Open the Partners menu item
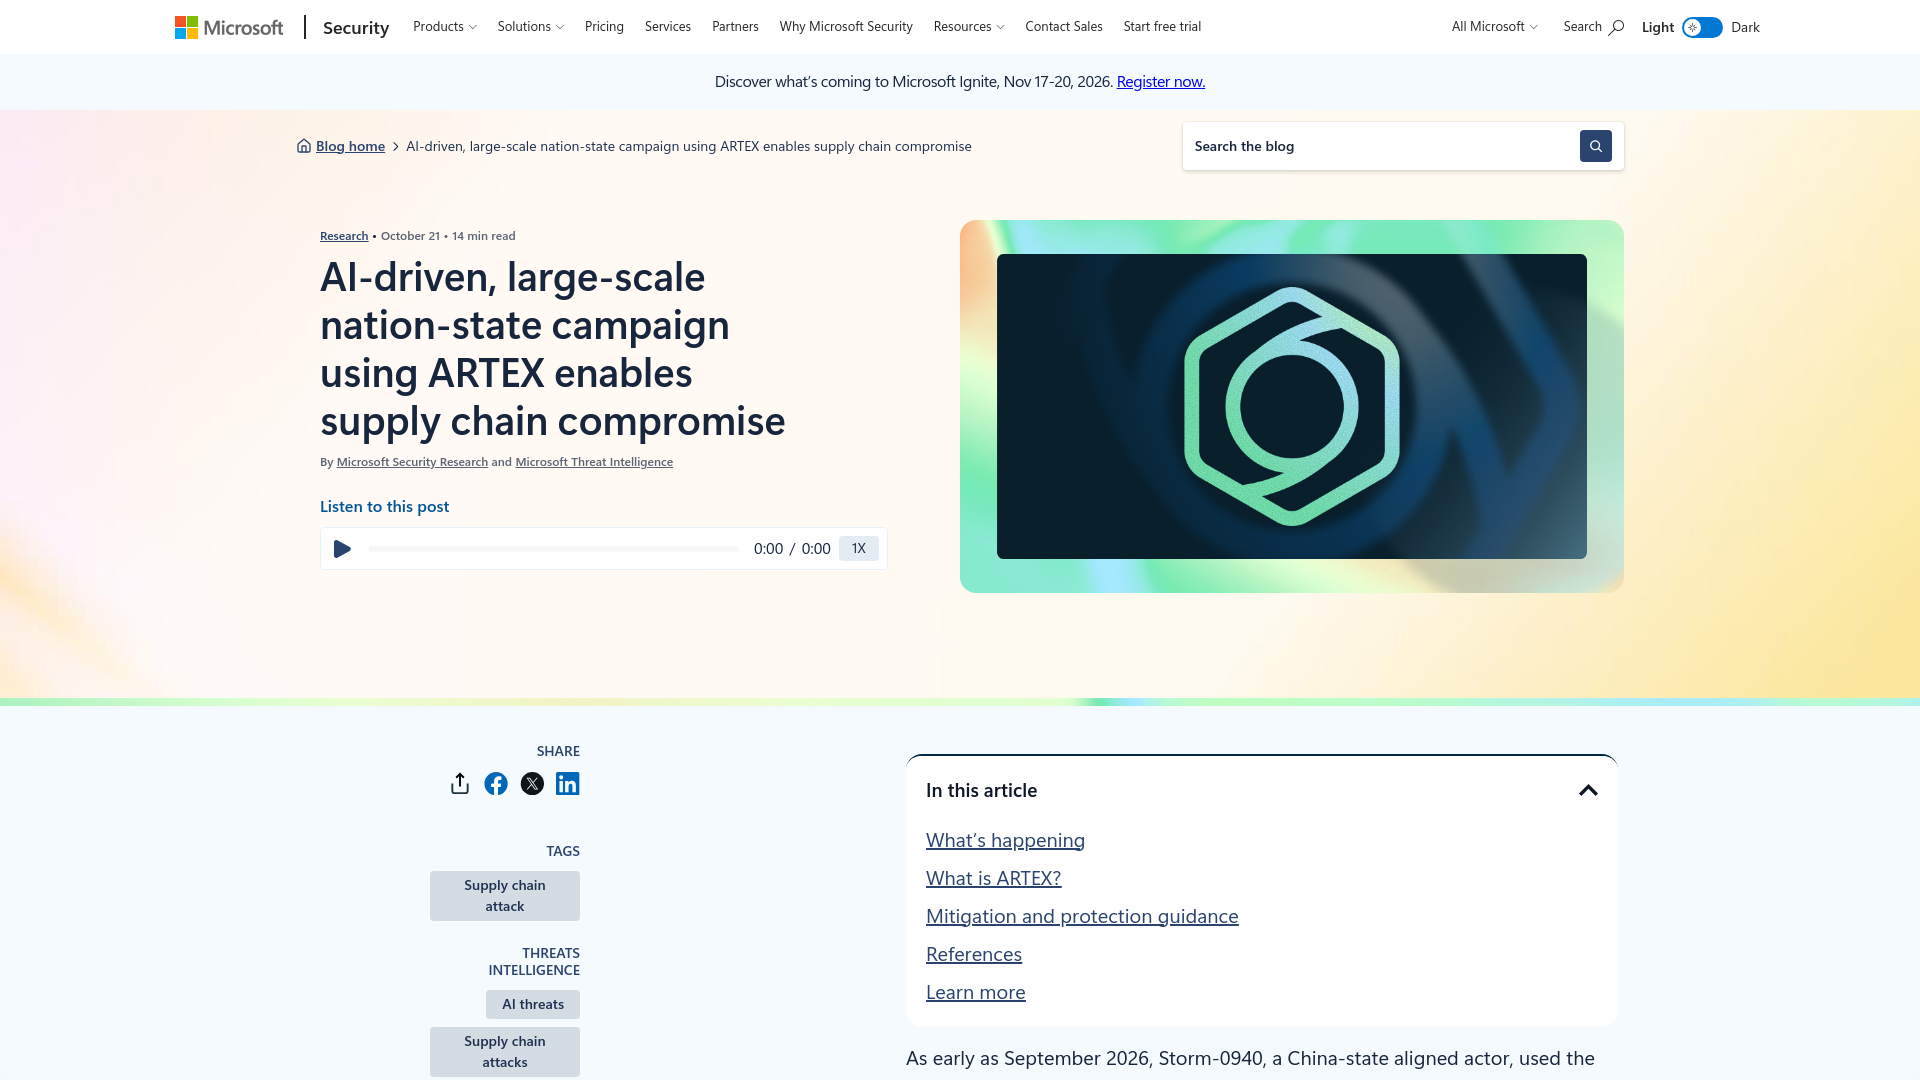The width and height of the screenshot is (1920, 1080). [735, 27]
